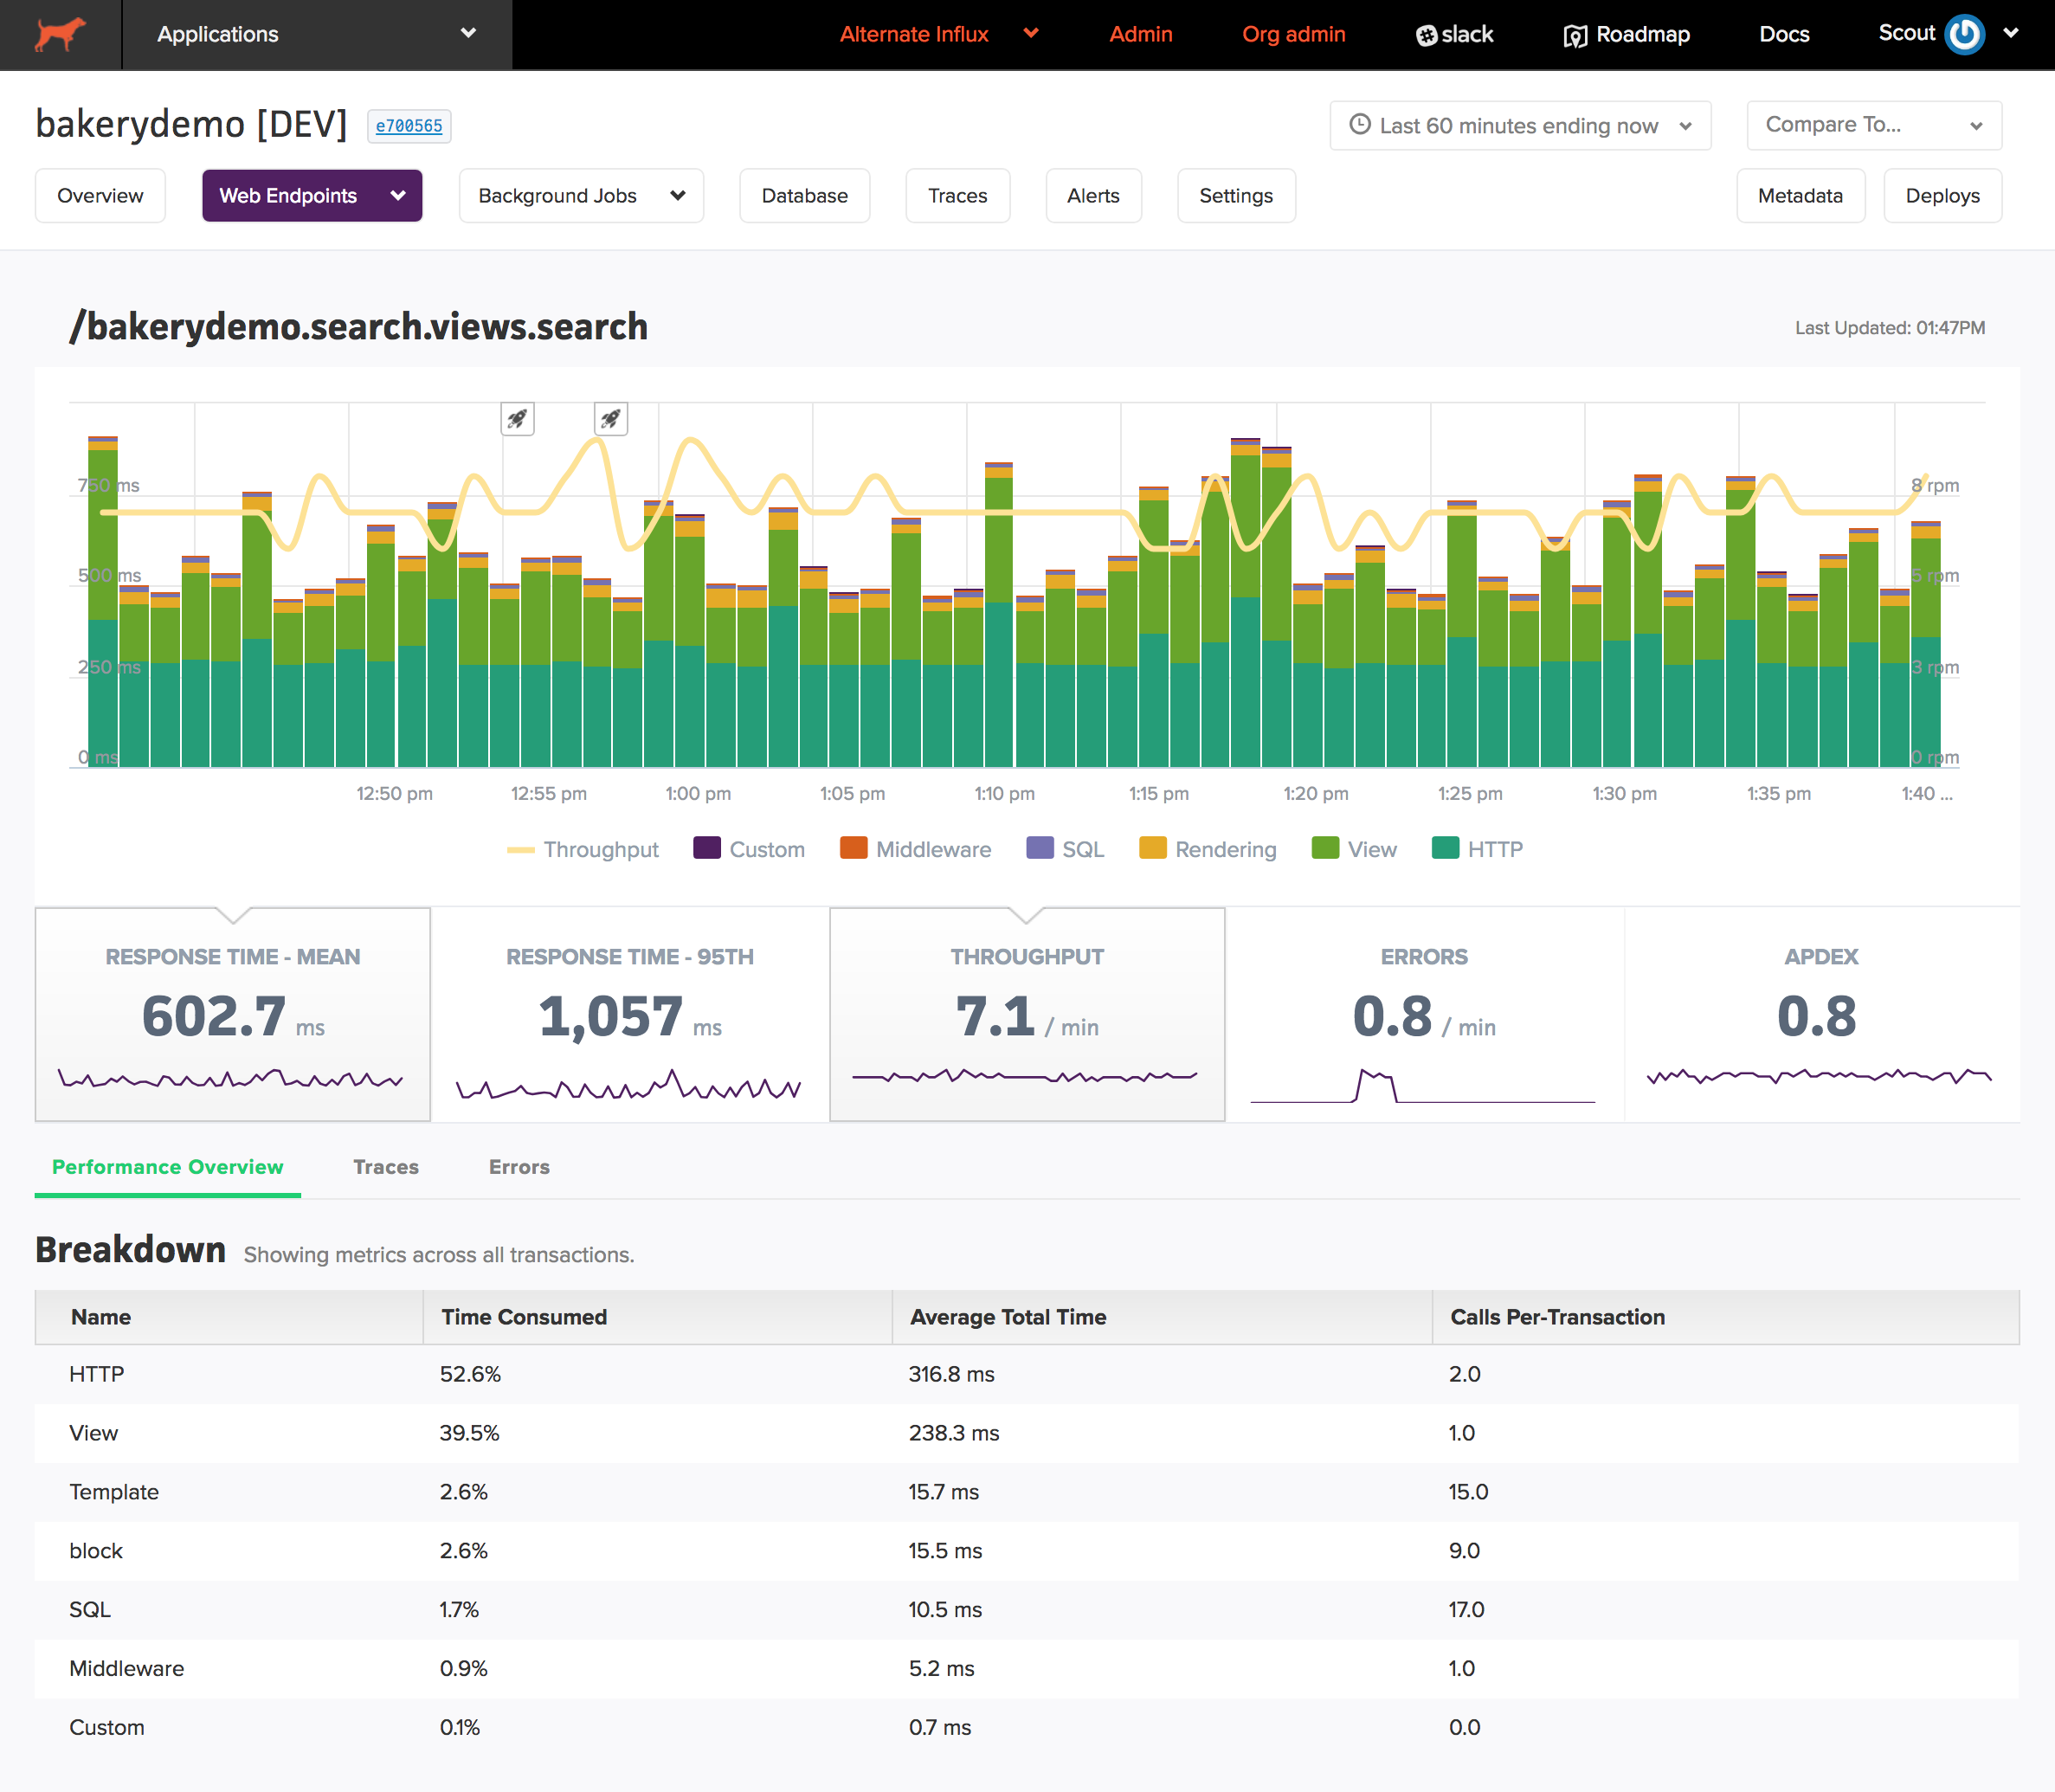The width and height of the screenshot is (2055, 1792).
Task: Open the Org admin link
Action: click(1294, 34)
